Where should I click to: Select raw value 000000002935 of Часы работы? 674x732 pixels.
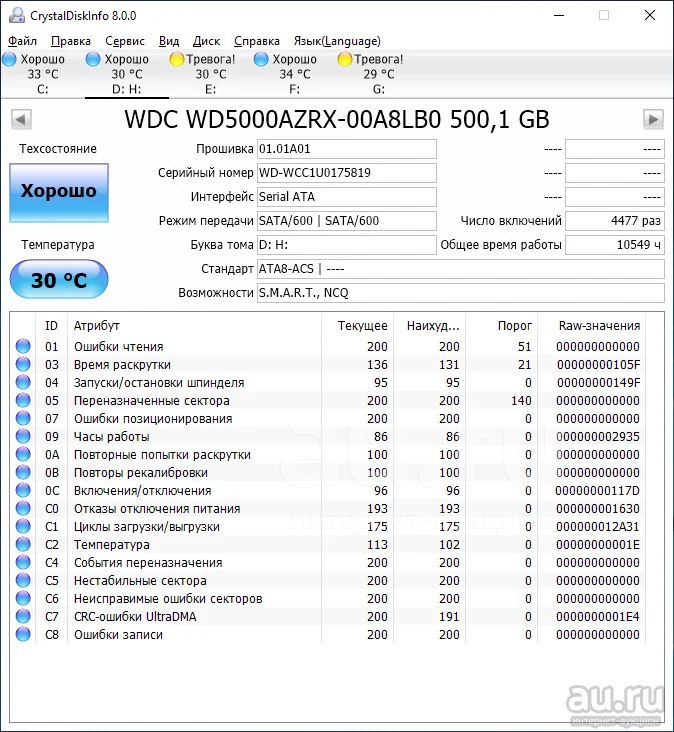click(597, 436)
